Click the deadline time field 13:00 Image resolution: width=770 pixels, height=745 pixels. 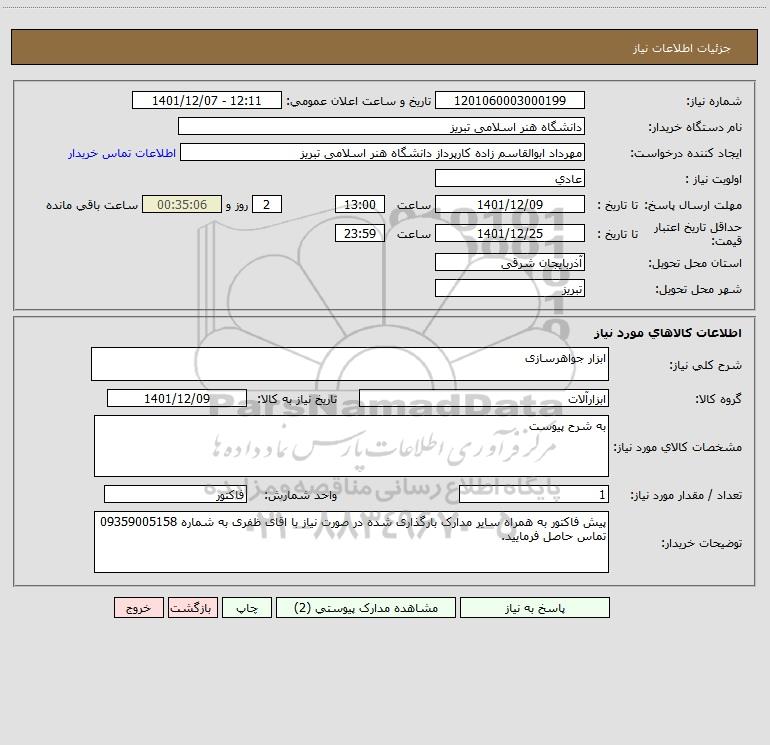359,204
